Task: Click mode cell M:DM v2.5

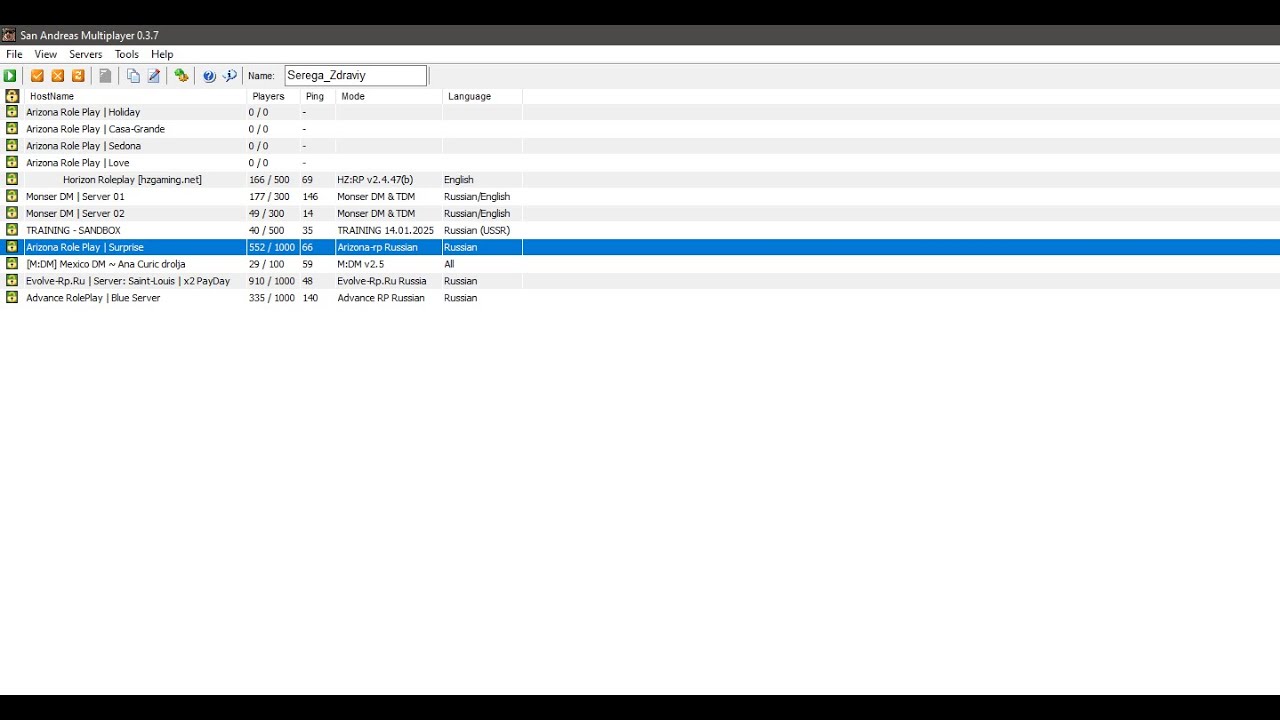Action: coord(360,264)
